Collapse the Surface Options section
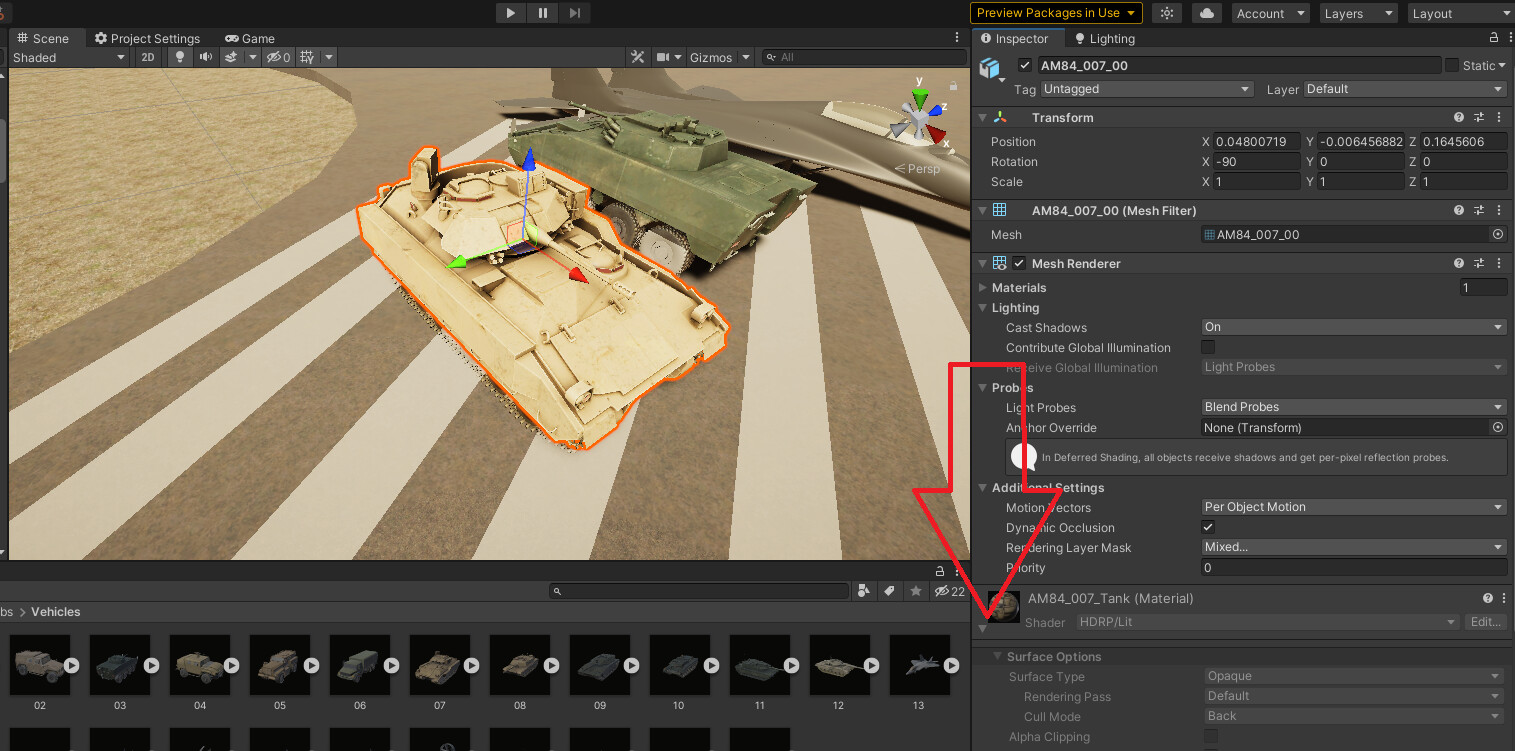 tap(996, 656)
